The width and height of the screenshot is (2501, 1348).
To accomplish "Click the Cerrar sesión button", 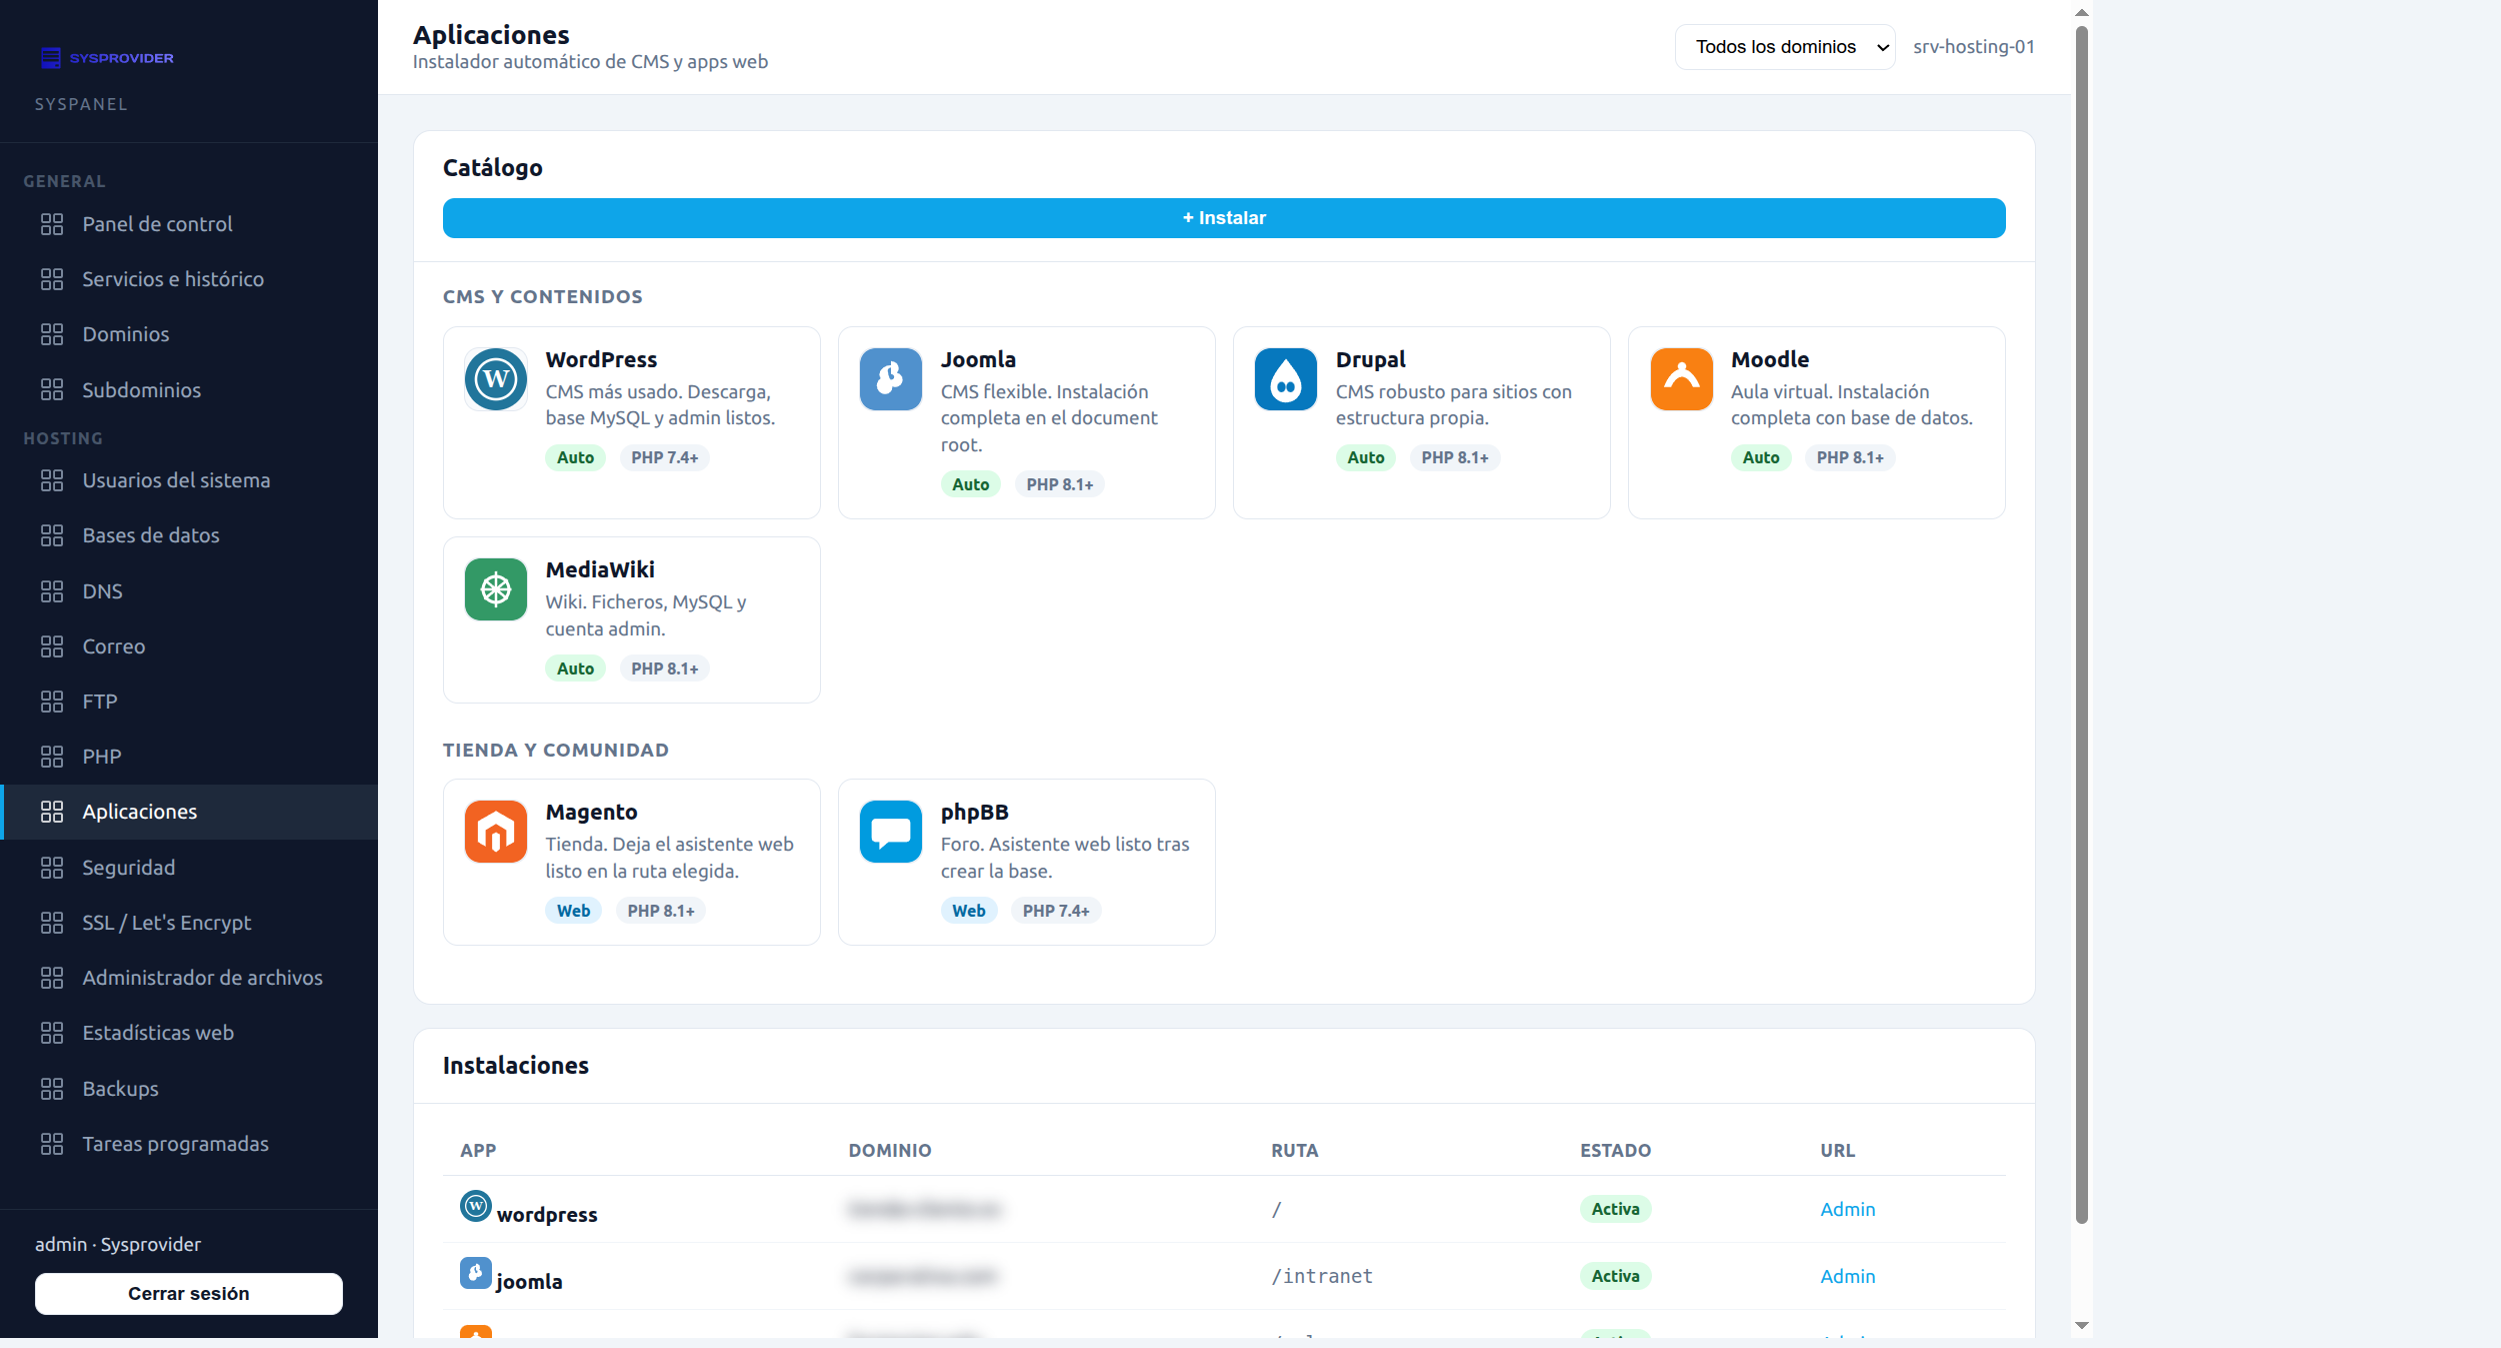I will click(189, 1293).
